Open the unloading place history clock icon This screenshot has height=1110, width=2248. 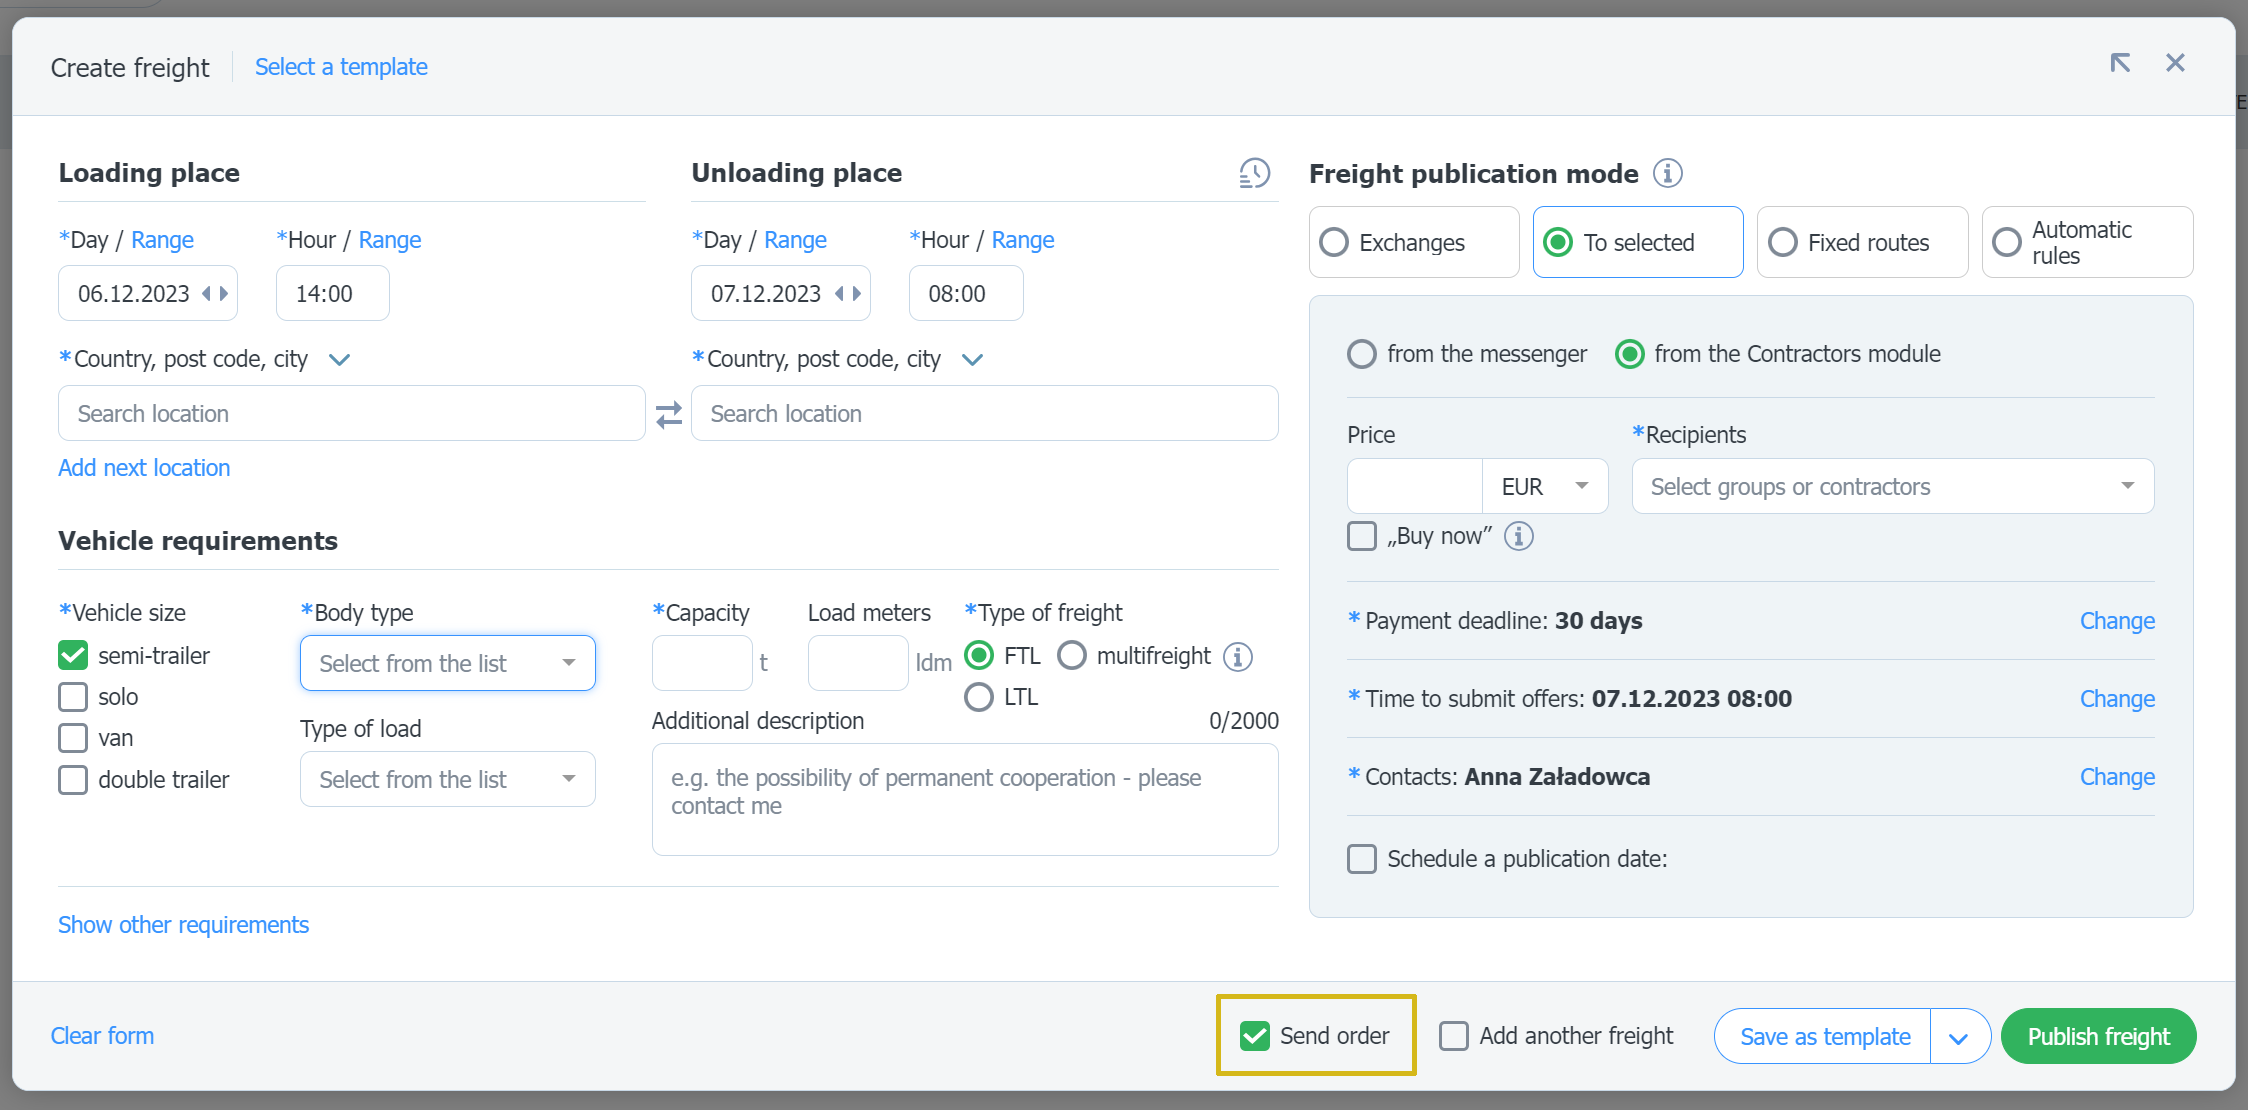pyautogui.click(x=1254, y=173)
